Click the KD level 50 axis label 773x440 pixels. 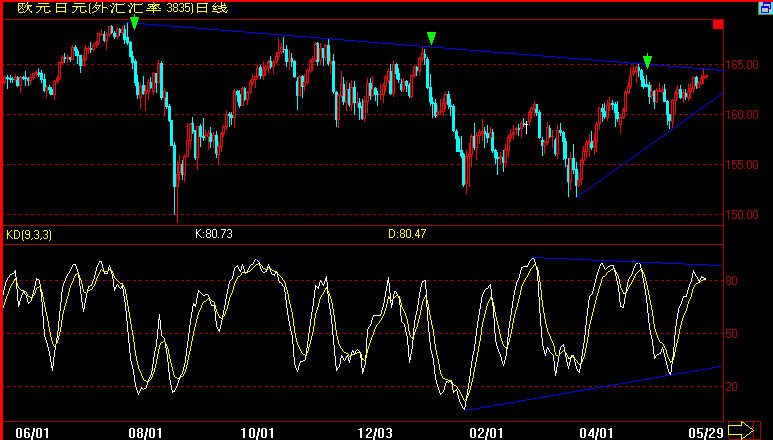pyautogui.click(x=732, y=334)
